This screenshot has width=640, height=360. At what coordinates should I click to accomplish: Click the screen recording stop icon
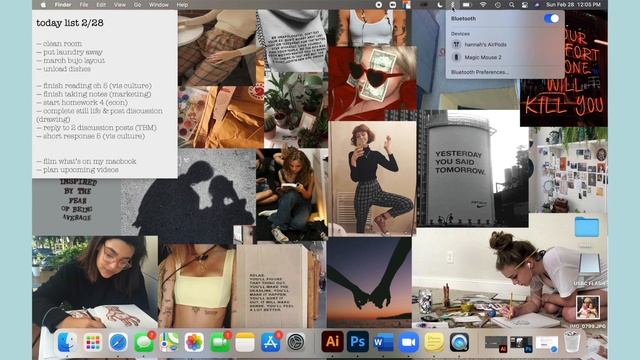(379, 5)
